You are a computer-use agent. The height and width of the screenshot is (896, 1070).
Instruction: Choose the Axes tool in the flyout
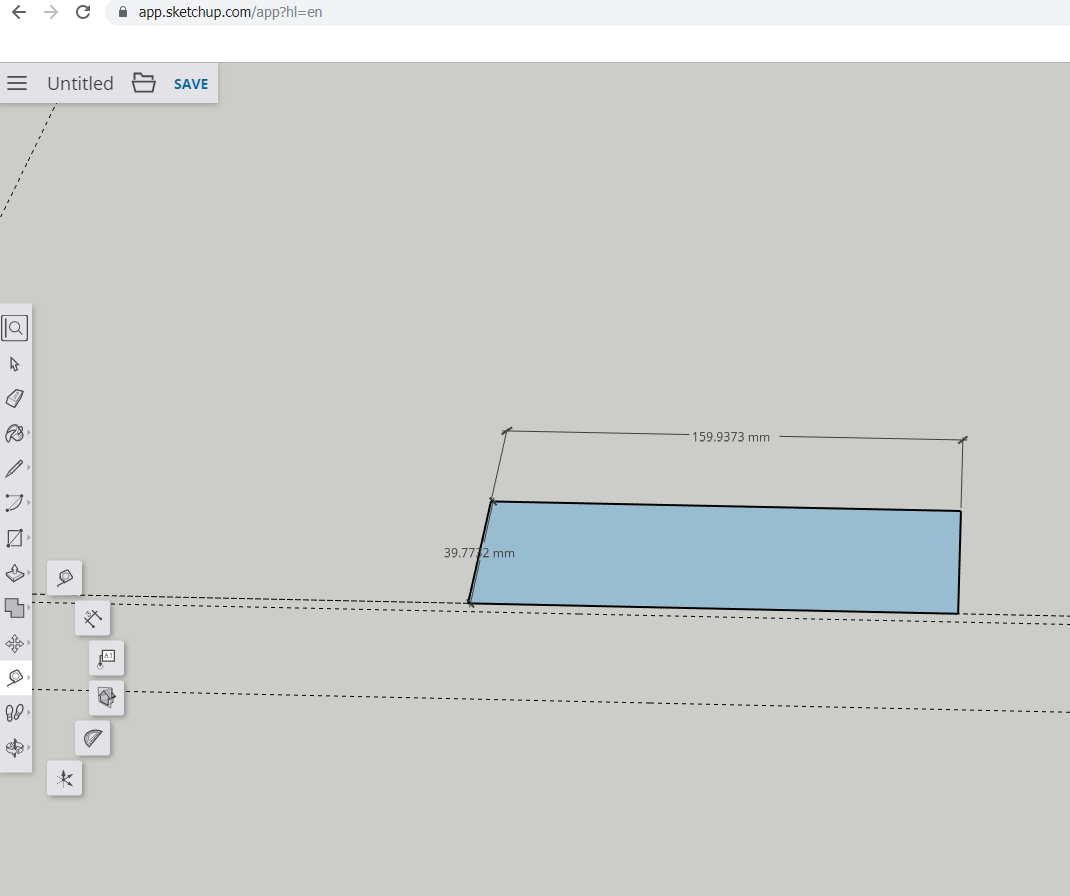(65, 779)
